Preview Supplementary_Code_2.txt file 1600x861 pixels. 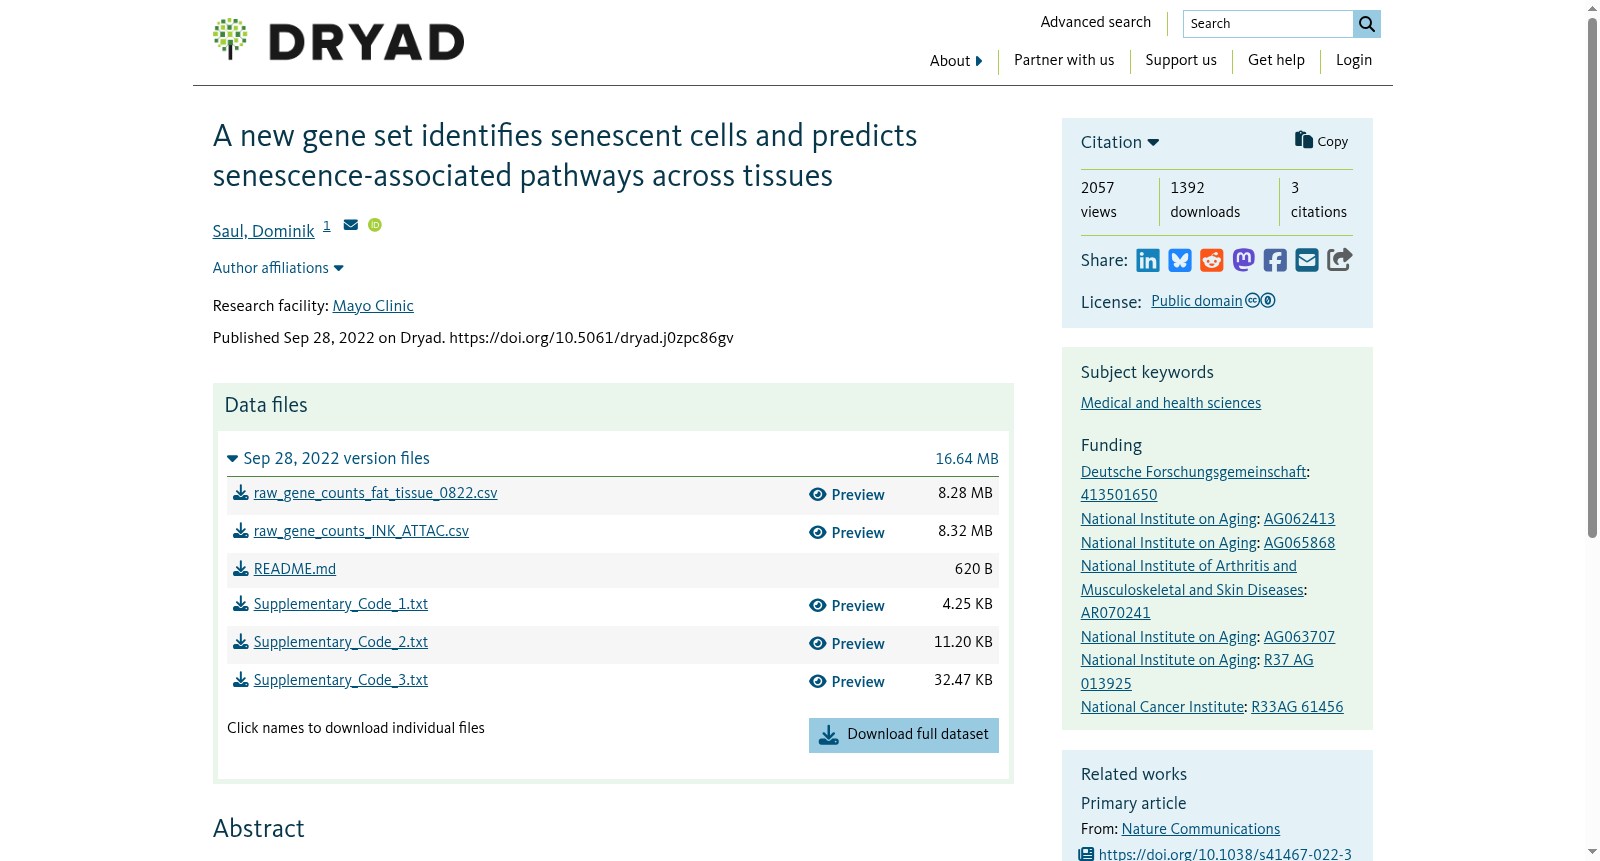(x=847, y=644)
